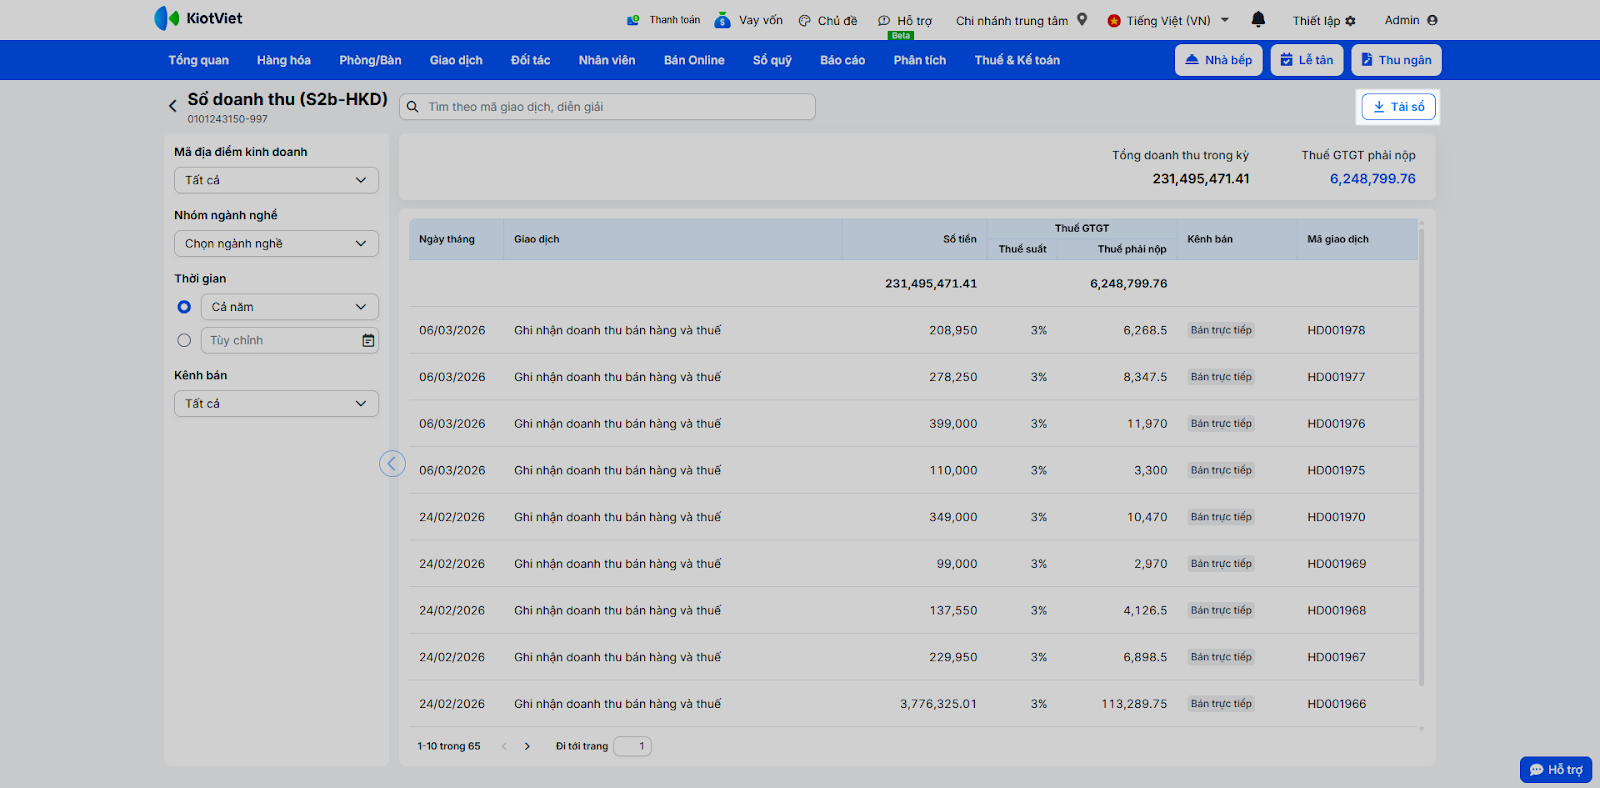Select the Cả năm radio button
1600x788 pixels.
(x=184, y=307)
